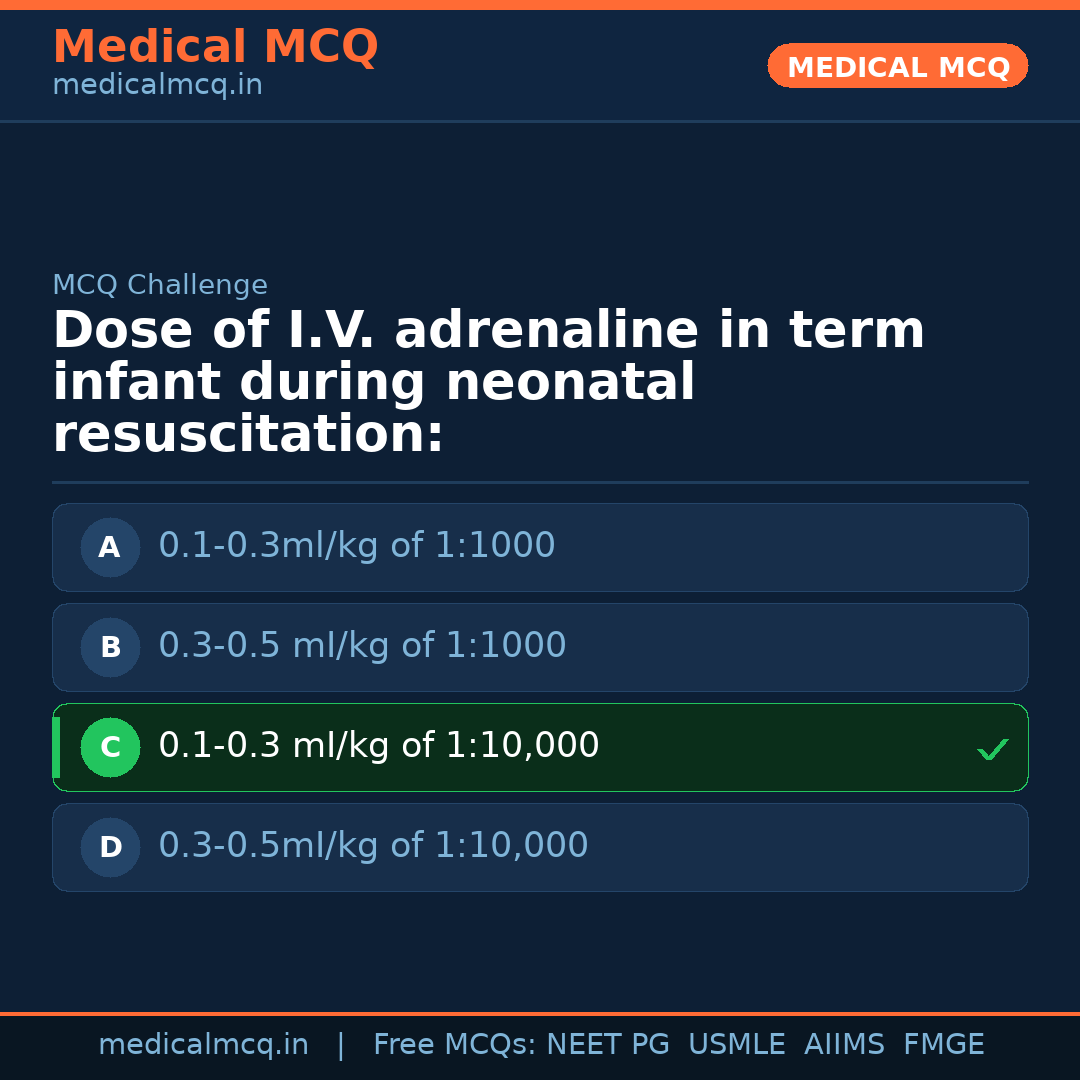Select the circular A option badge
This screenshot has width=1080, height=1080.
tap(110, 547)
